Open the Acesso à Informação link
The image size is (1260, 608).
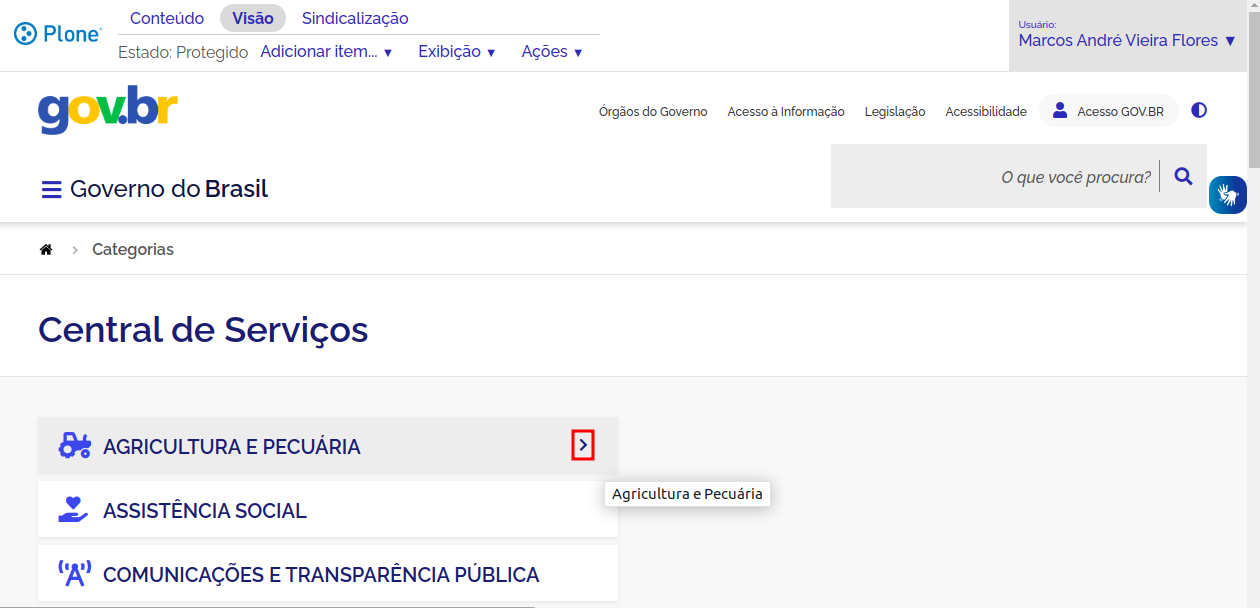(x=786, y=112)
